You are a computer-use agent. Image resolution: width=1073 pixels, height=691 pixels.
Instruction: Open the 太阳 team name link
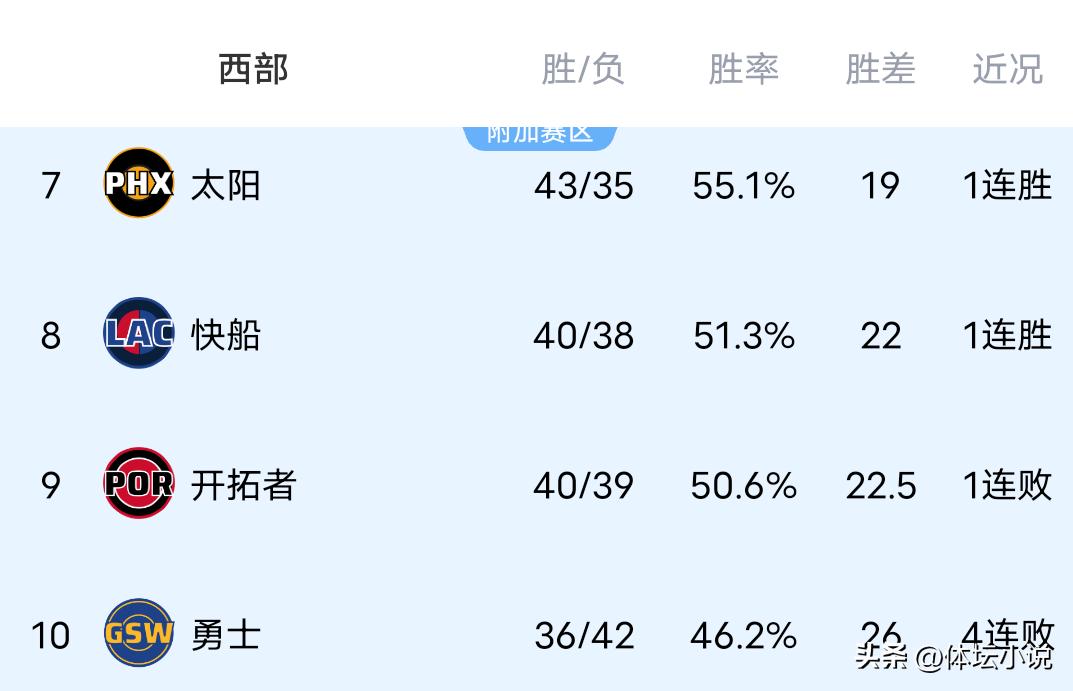[x=226, y=185]
